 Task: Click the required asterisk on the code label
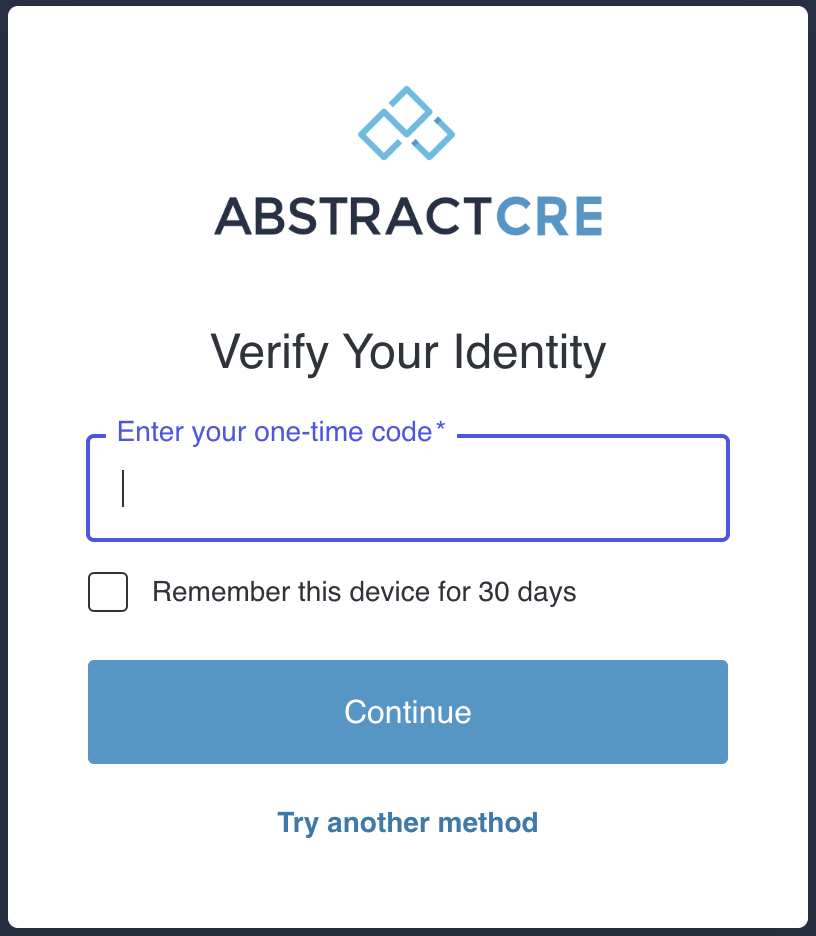point(440,430)
